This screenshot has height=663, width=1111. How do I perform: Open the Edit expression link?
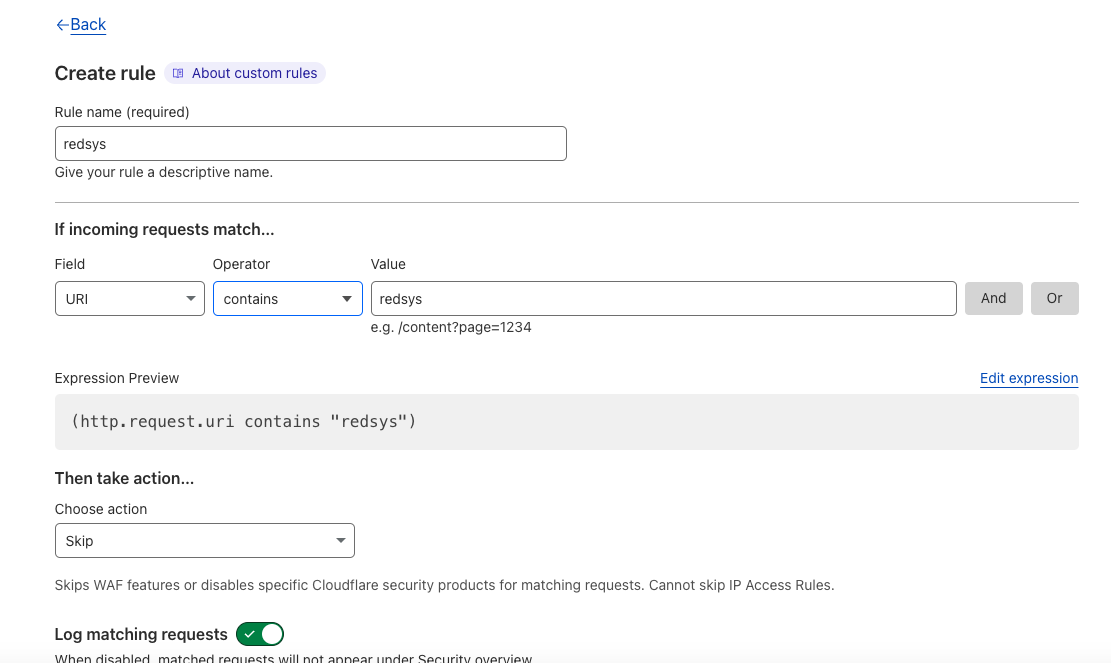point(1029,378)
